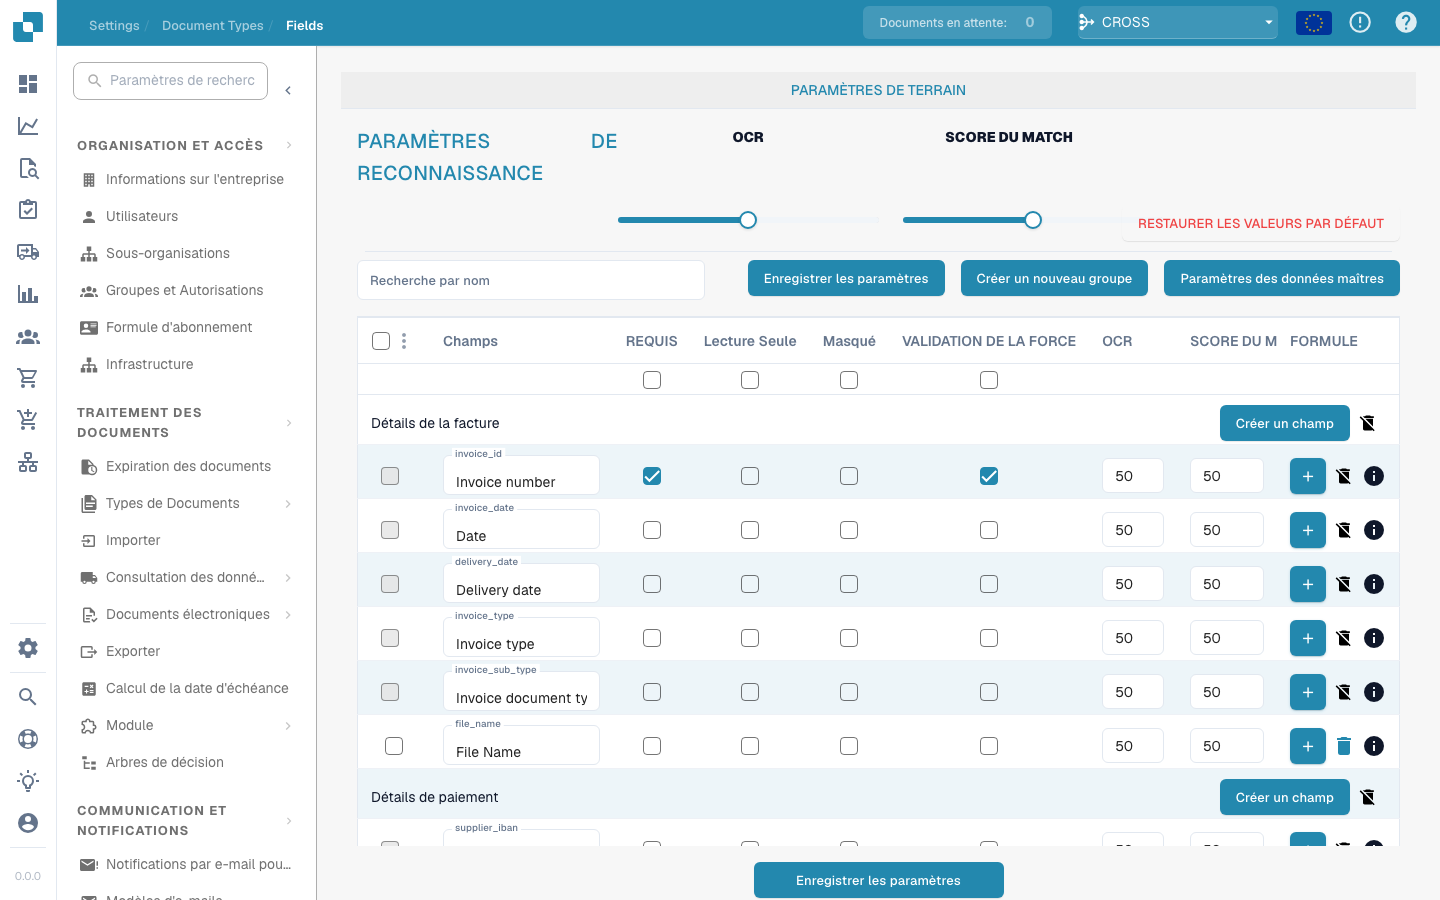Add formula for Date field
The width and height of the screenshot is (1440, 900).
click(x=1308, y=530)
